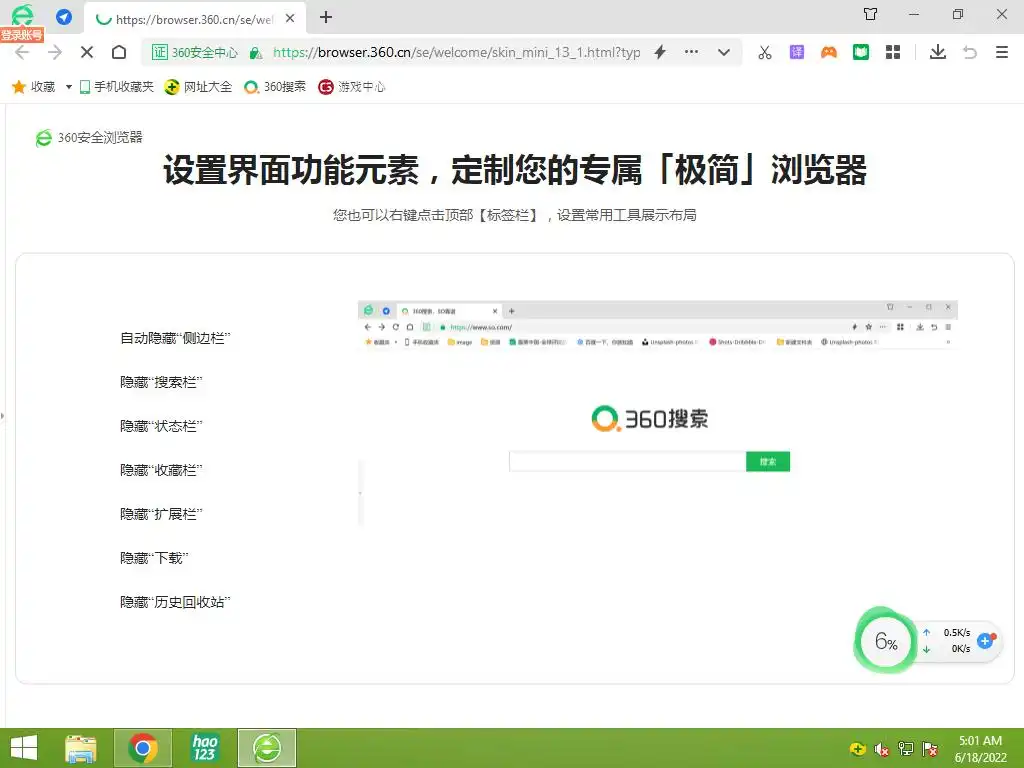This screenshot has height=768, width=1024.
Task: Open the network tray icon
Action: [x=906, y=749]
